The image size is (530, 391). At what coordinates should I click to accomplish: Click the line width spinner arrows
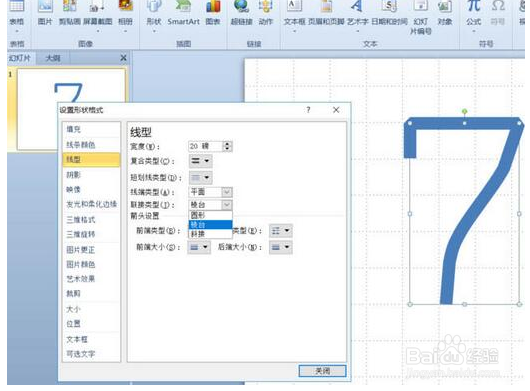point(227,146)
